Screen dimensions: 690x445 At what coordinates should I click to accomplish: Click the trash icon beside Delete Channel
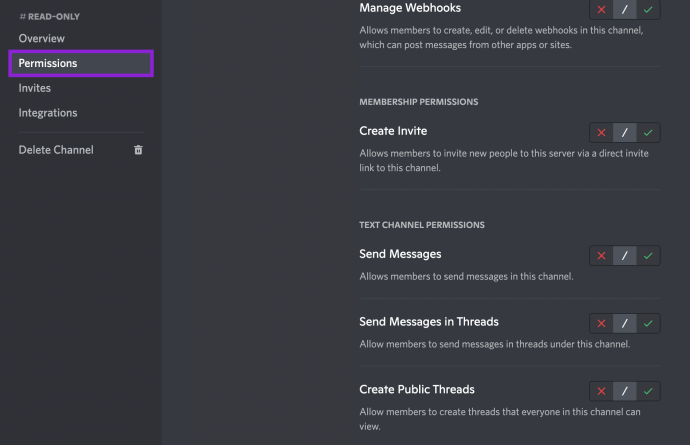click(x=138, y=150)
